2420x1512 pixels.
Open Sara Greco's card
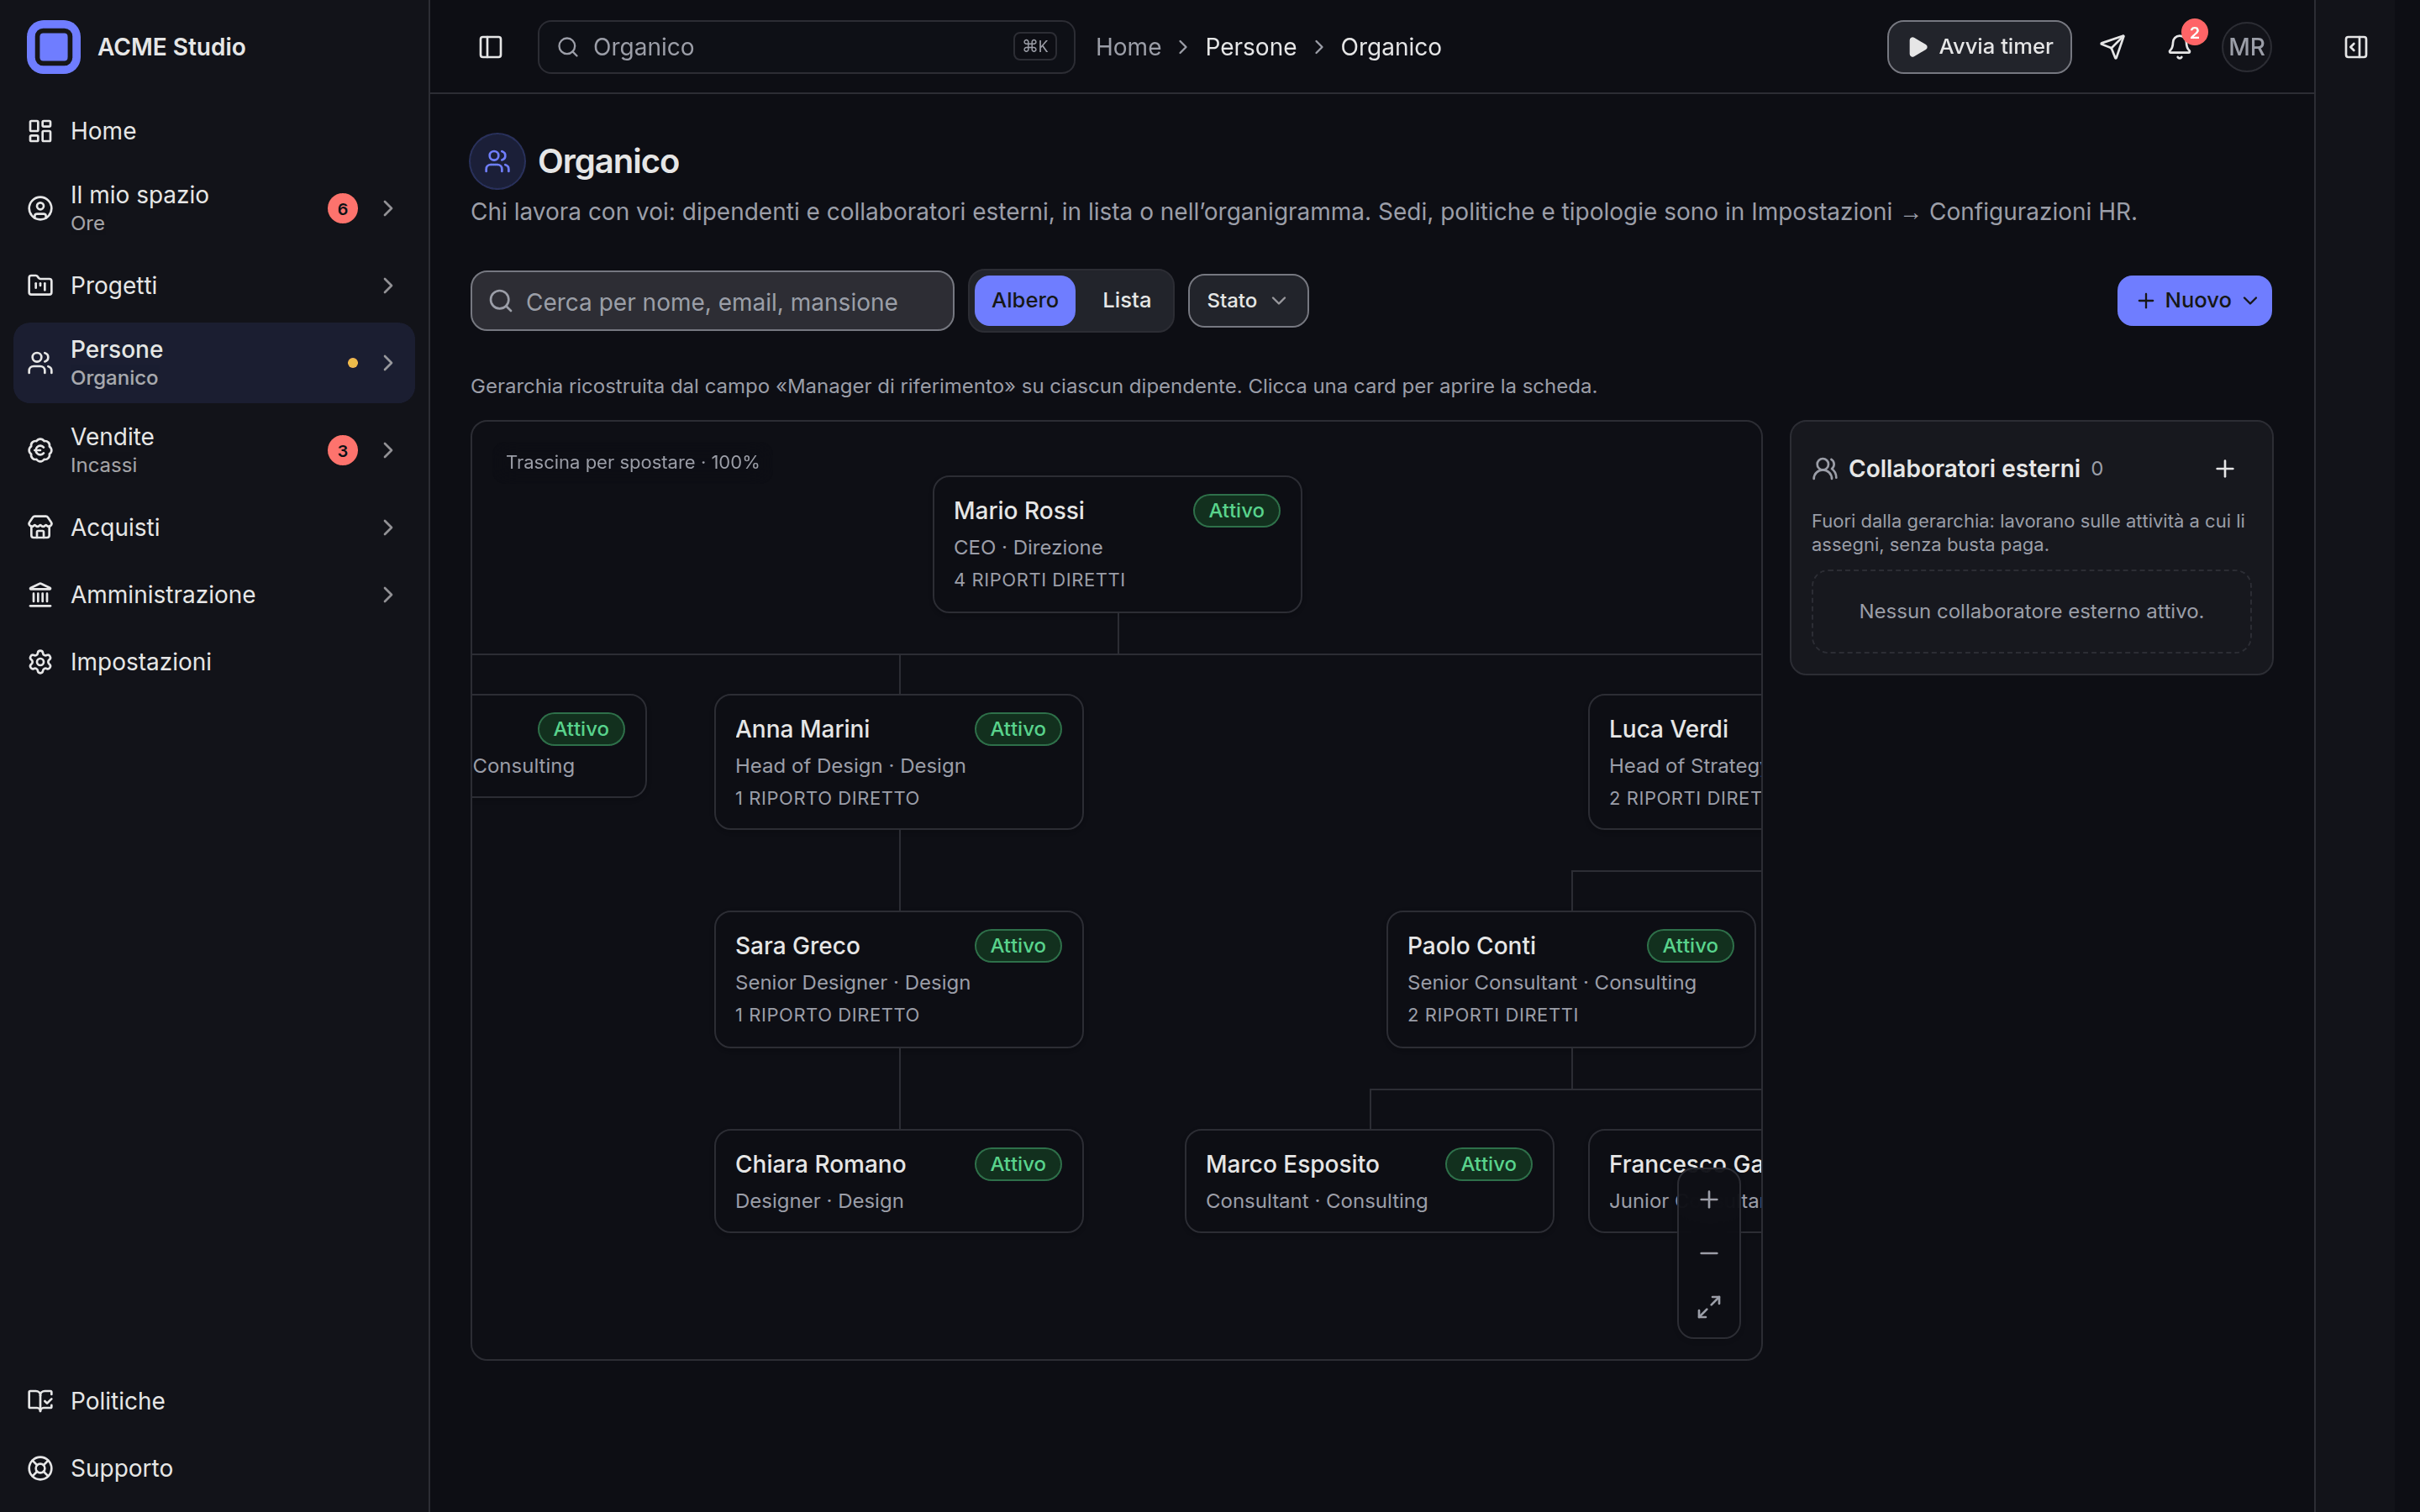click(x=898, y=979)
